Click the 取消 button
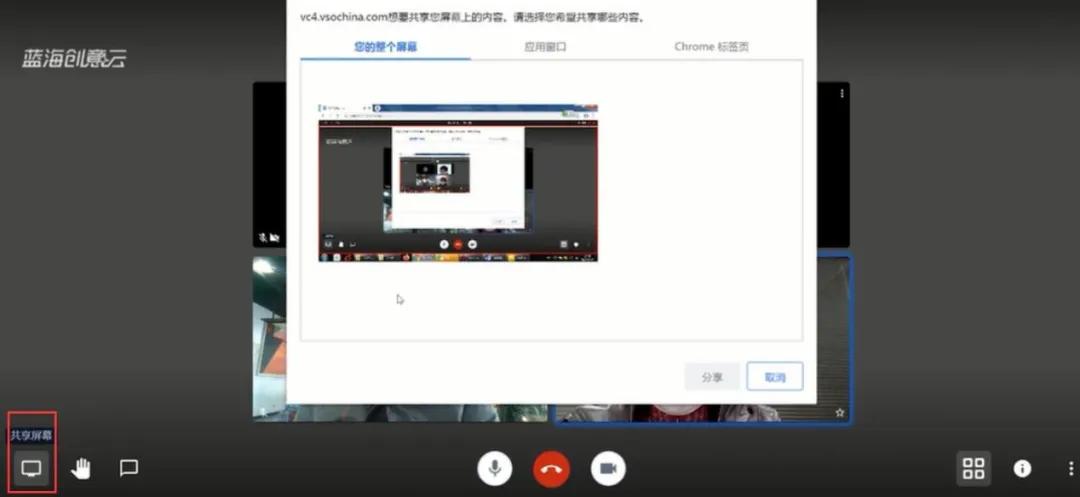Viewport: 1080px width, 497px height. click(x=775, y=377)
